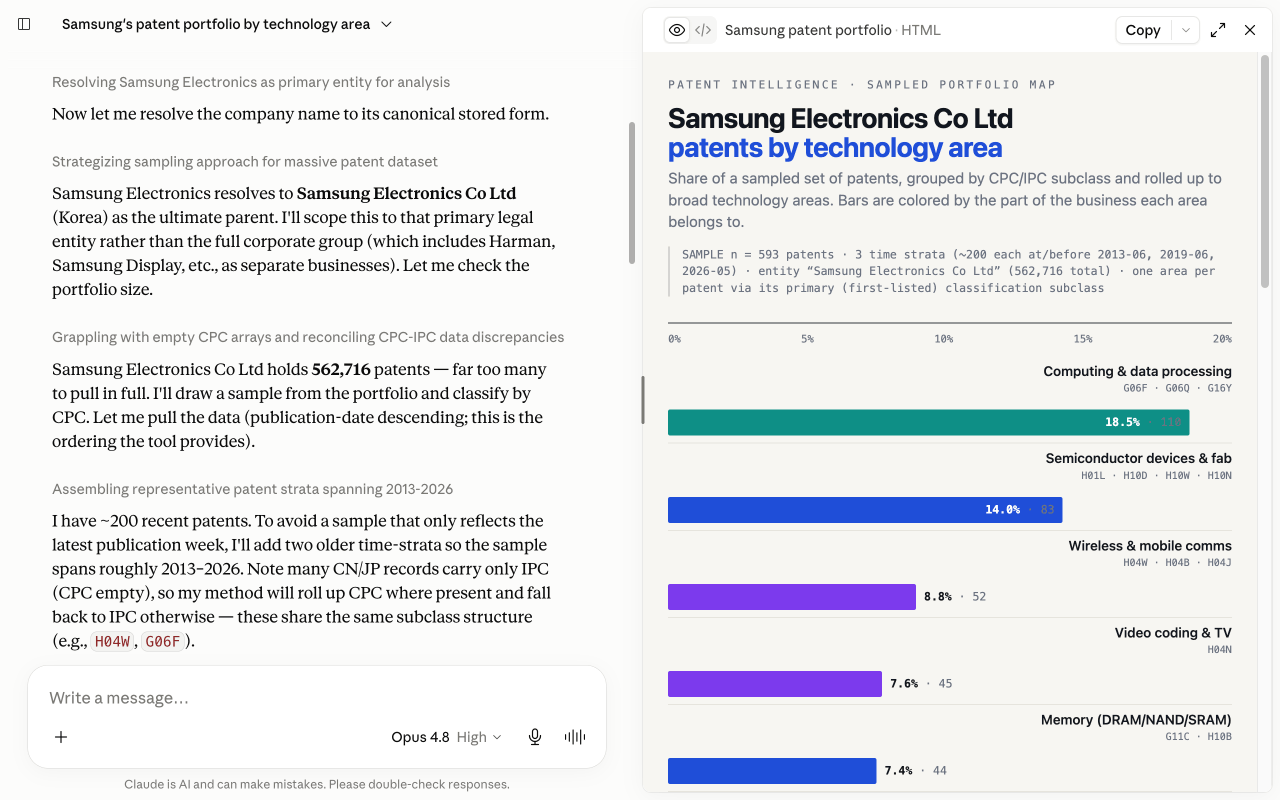
Task: Switch artifact to preview eye view
Action: click(x=677, y=30)
